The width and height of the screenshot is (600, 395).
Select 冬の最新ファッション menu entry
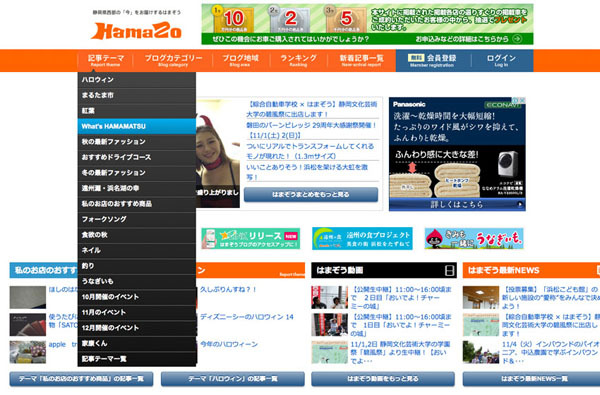pos(137,173)
